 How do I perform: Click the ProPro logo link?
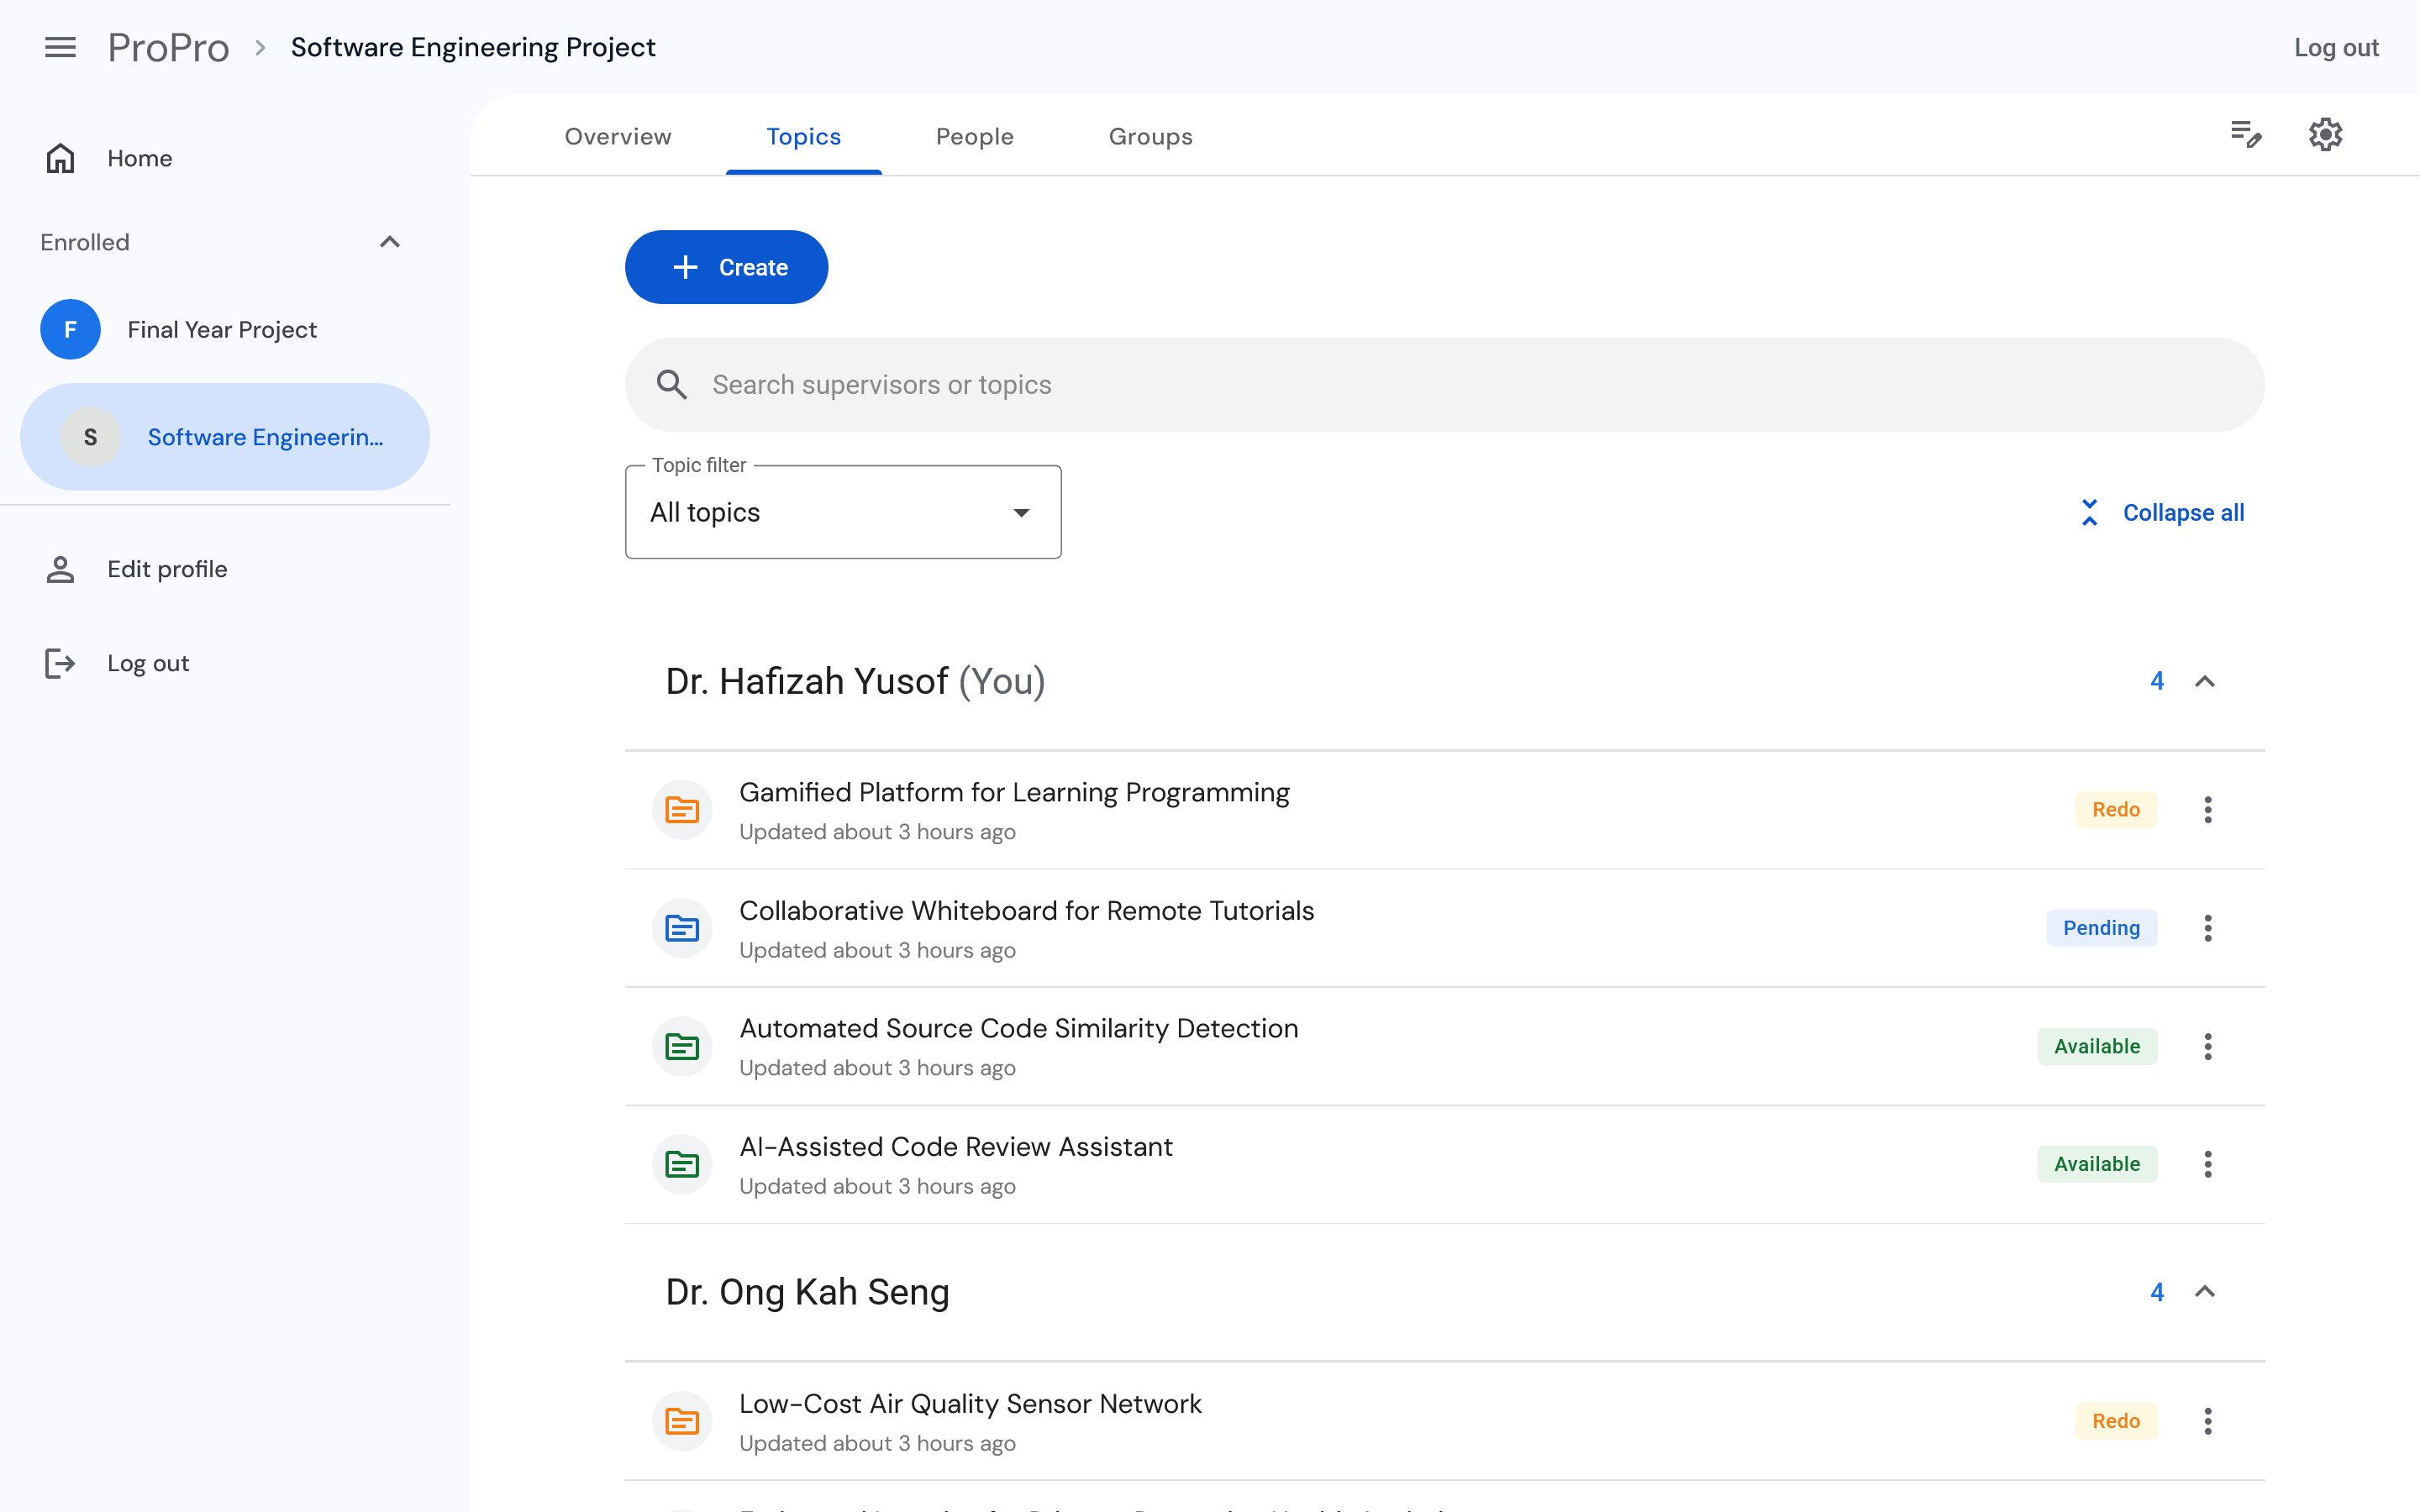point(168,47)
